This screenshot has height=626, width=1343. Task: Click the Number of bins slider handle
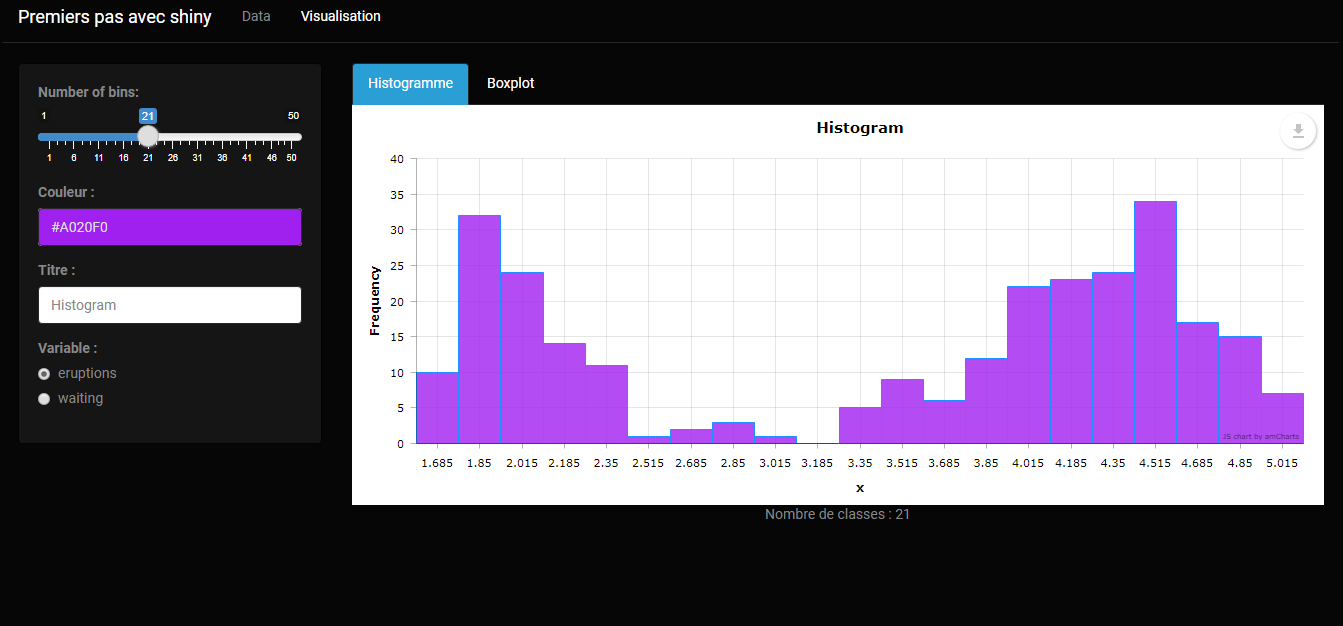click(147, 136)
